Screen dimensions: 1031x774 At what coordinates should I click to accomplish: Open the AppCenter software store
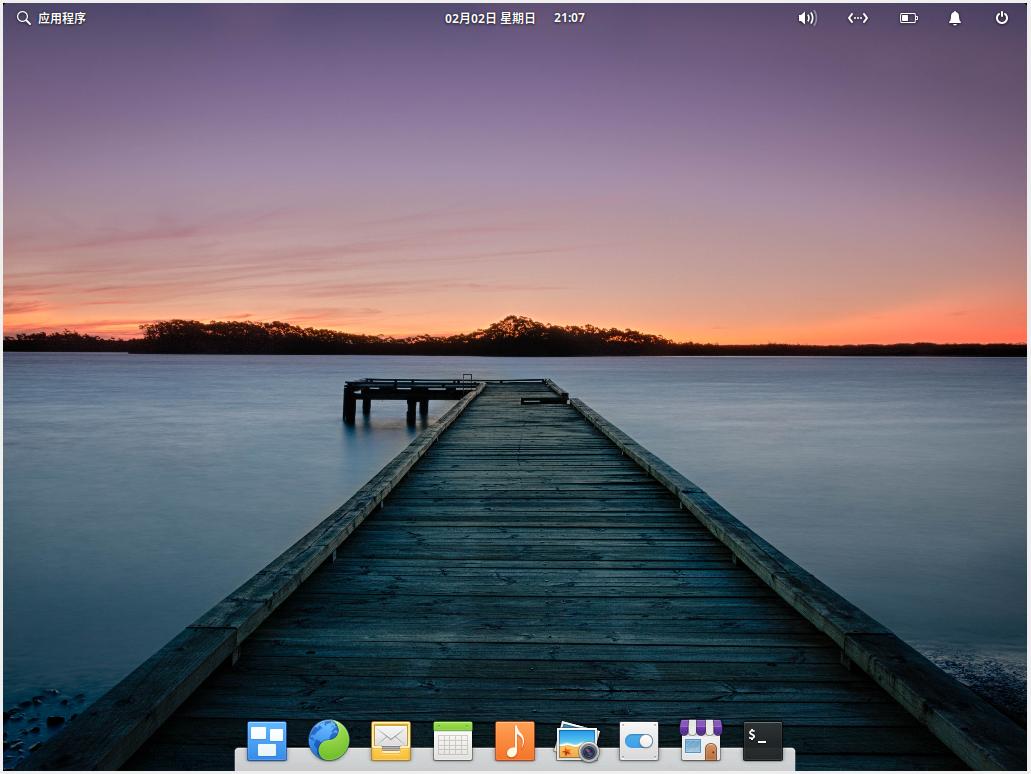coord(700,740)
